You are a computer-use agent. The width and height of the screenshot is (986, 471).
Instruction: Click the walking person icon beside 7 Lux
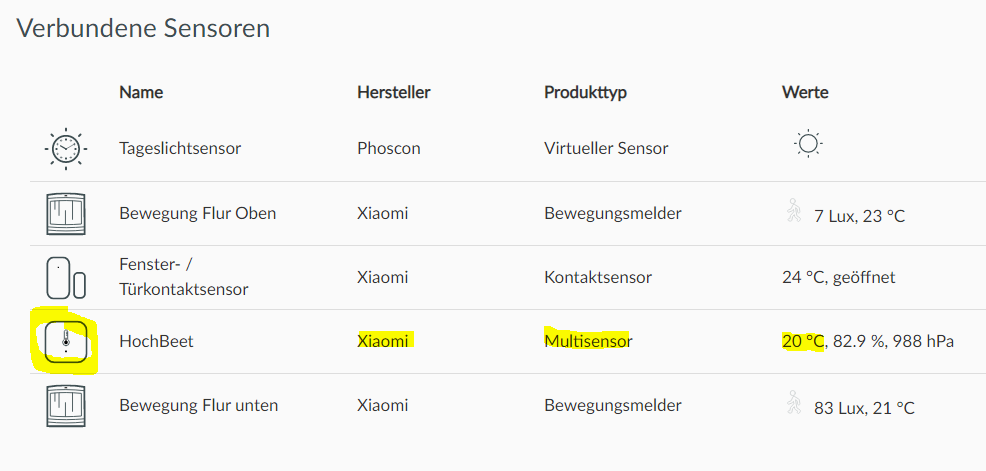tap(794, 210)
